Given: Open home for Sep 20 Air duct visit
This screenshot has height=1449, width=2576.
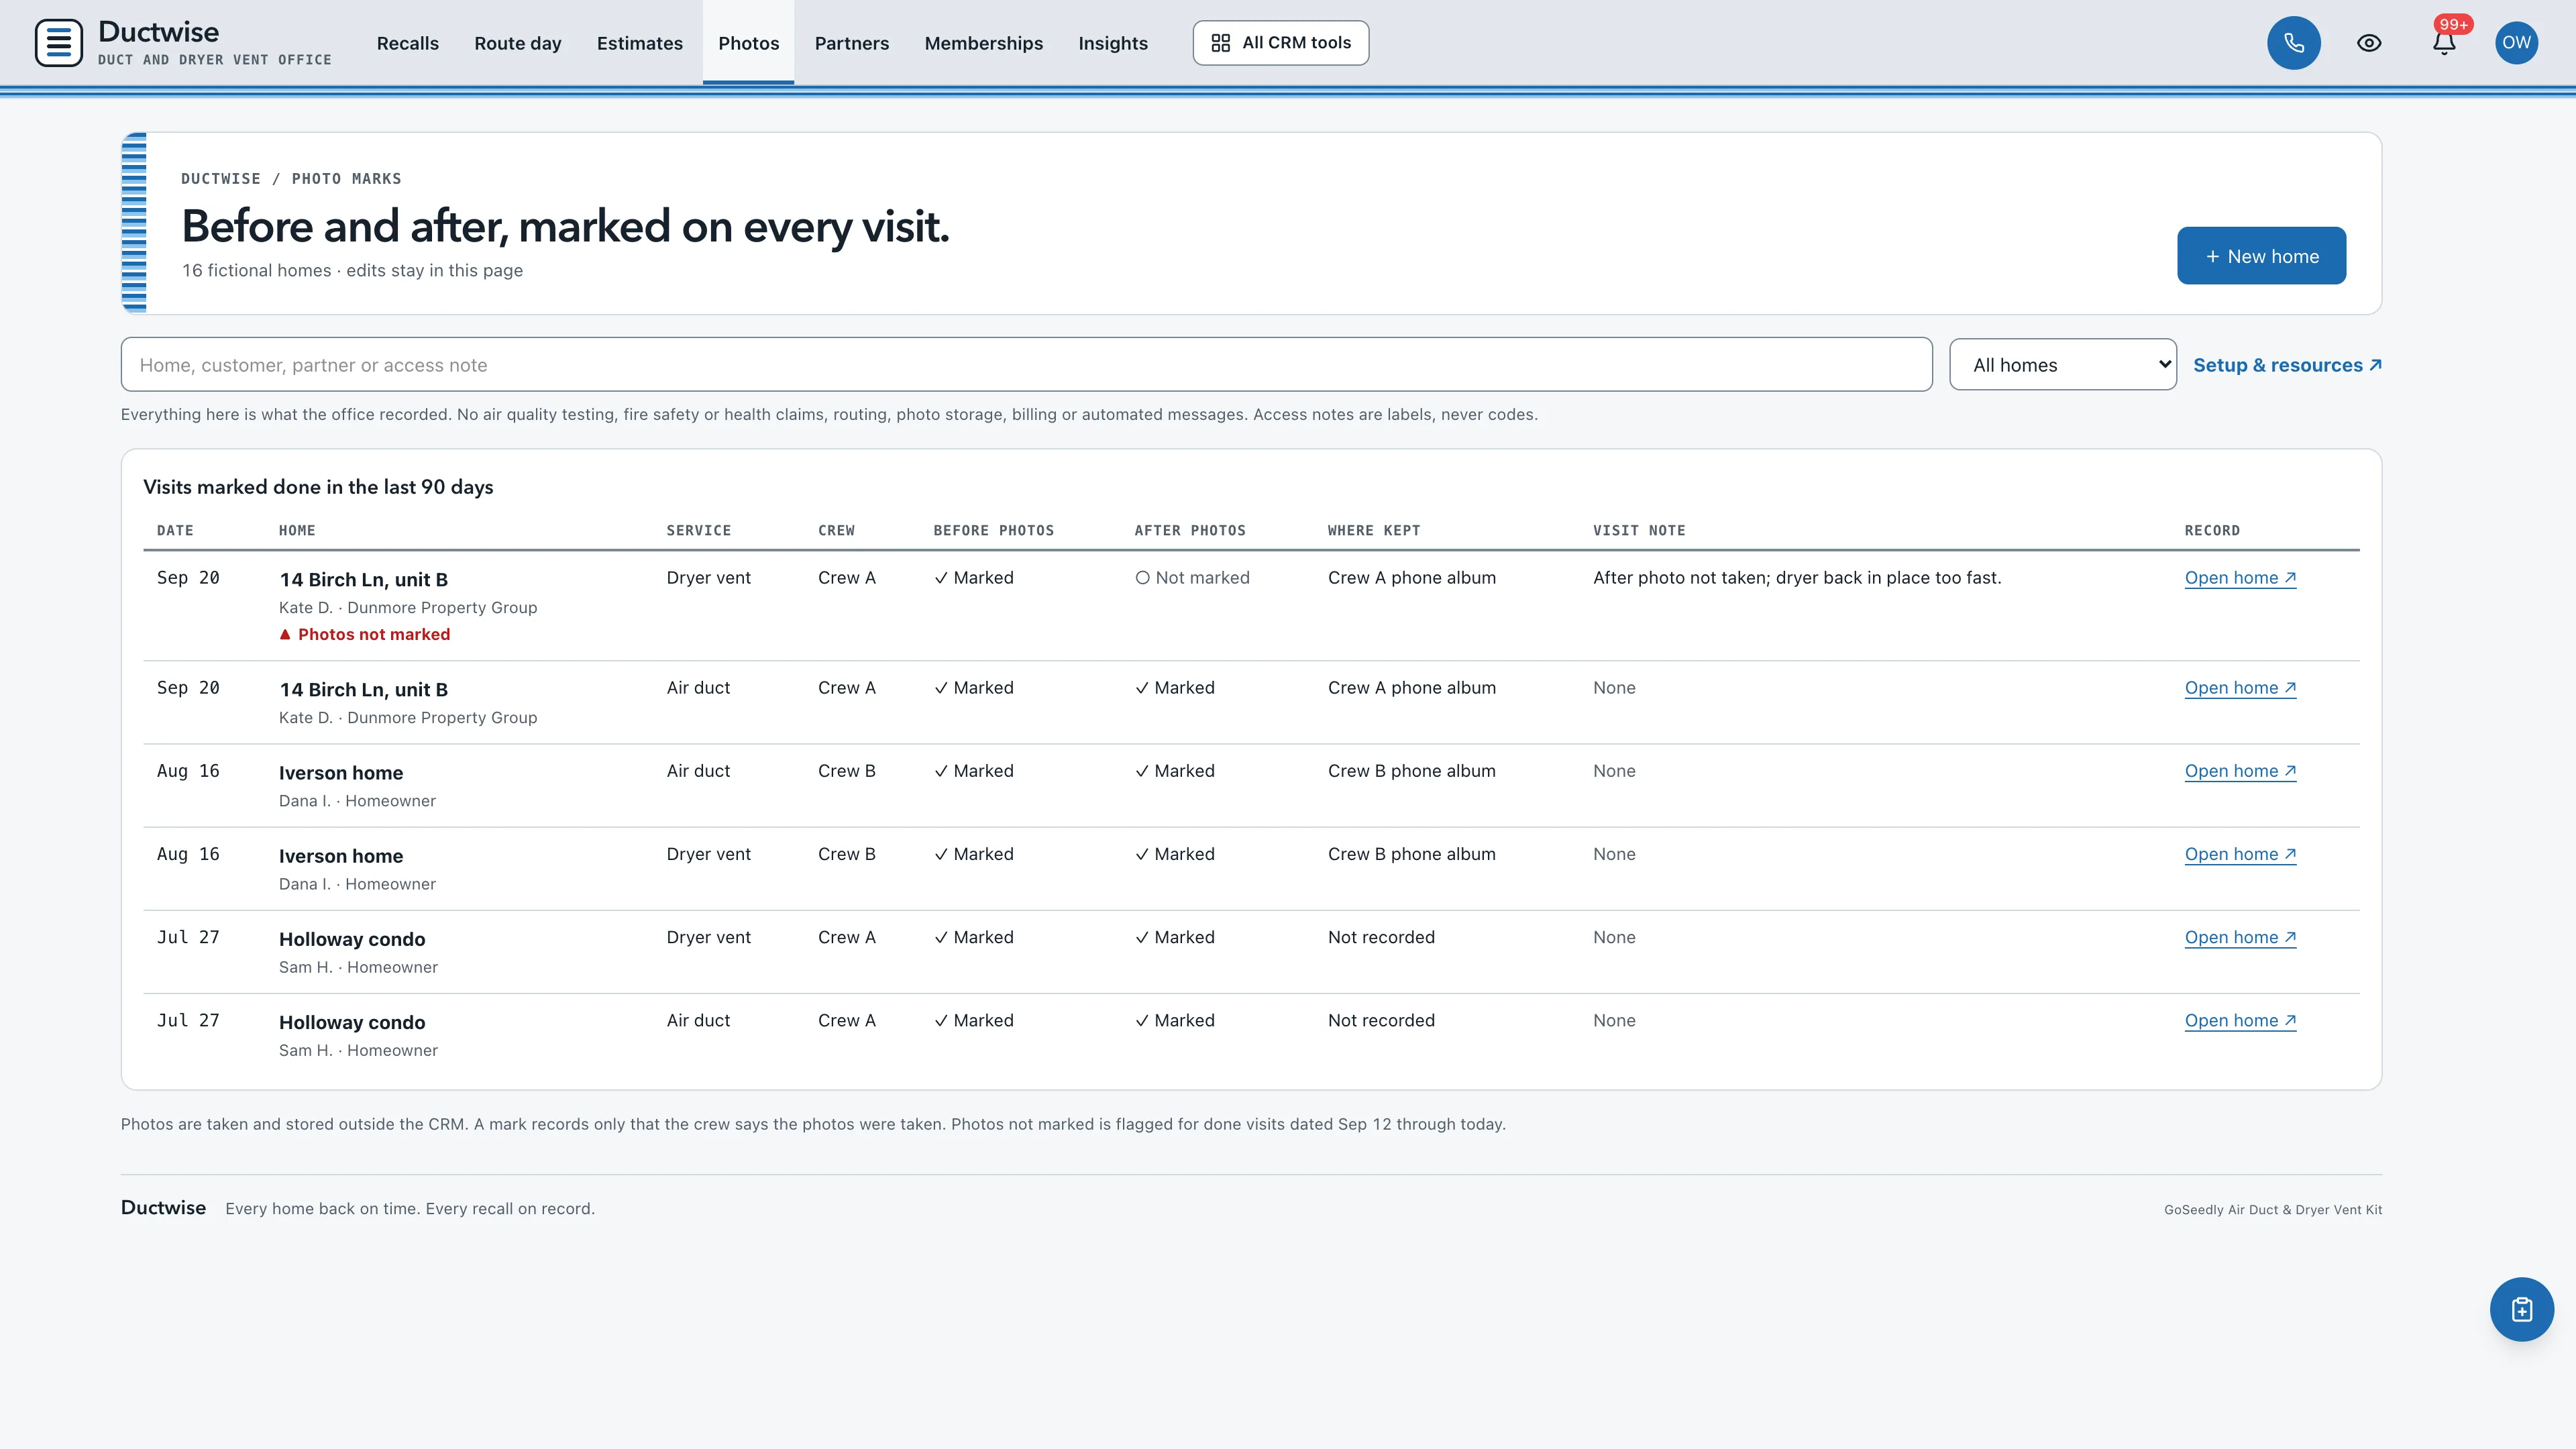Looking at the screenshot, I should pos(2240,688).
